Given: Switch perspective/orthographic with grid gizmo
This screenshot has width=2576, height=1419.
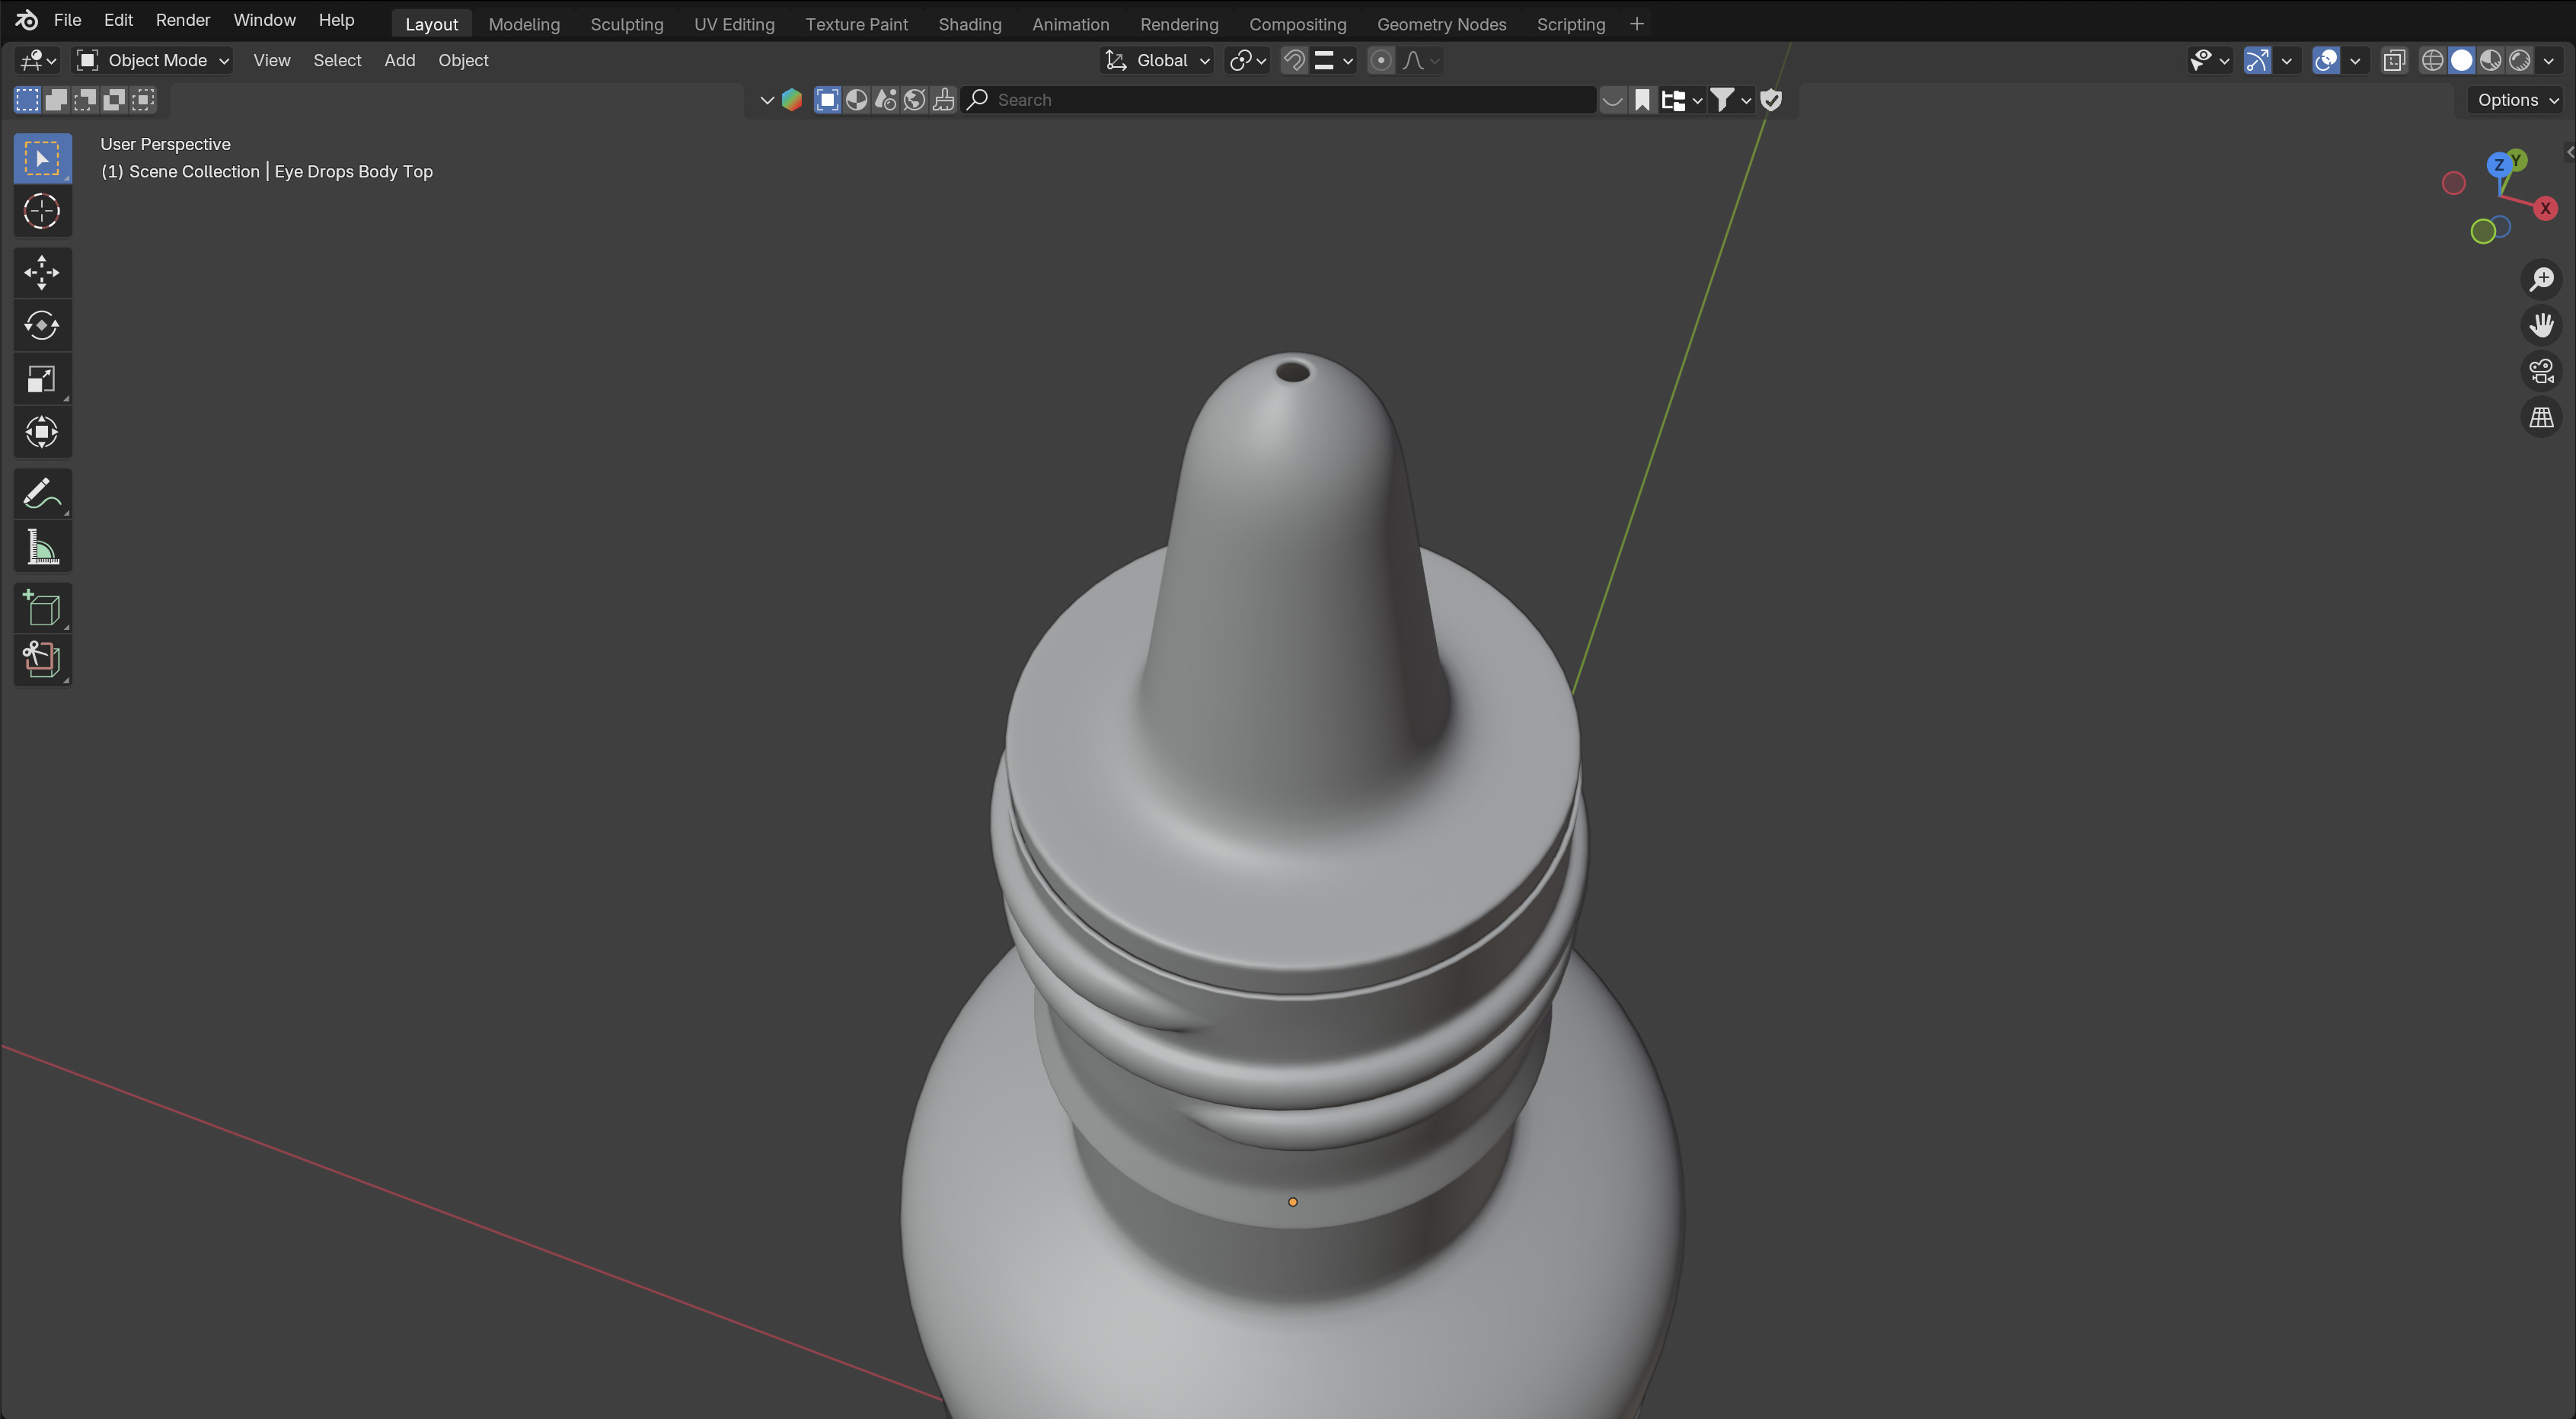Looking at the screenshot, I should coord(2541,417).
